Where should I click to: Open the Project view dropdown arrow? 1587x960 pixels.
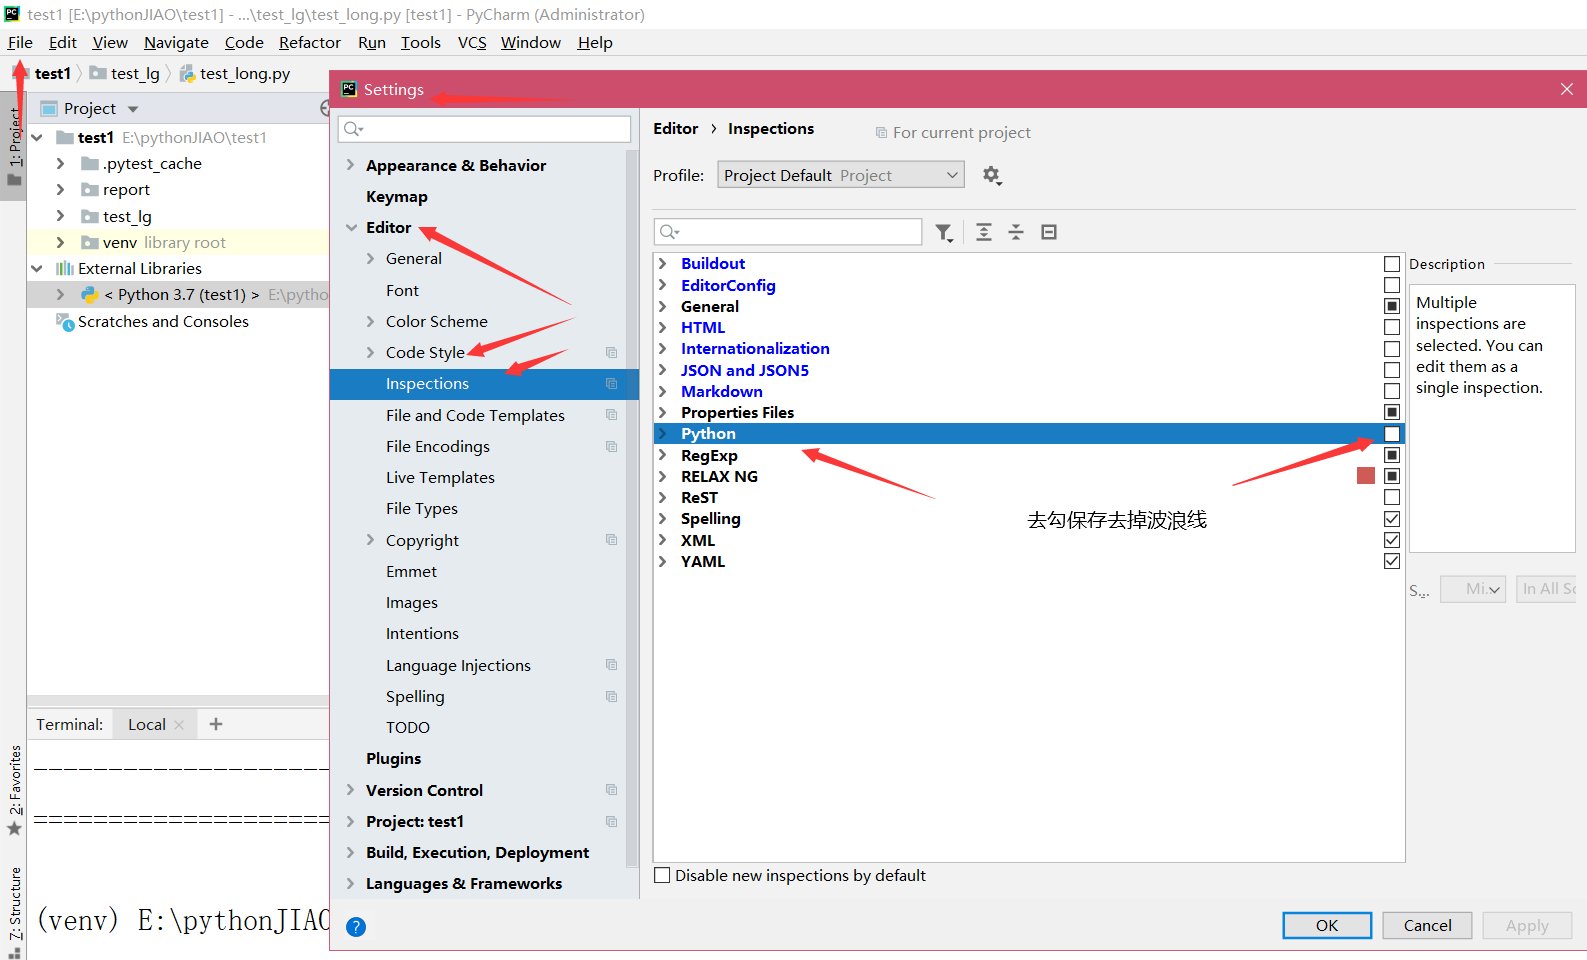[x=133, y=109]
